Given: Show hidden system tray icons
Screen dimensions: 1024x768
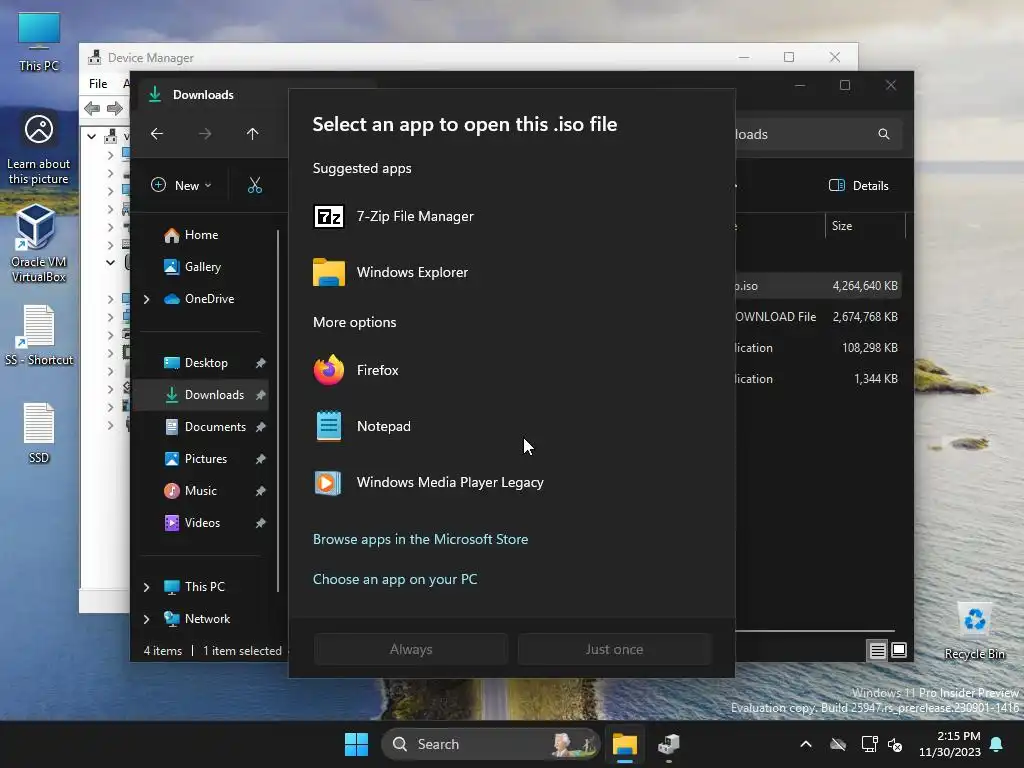Looking at the screenshot, I should pos(806,744).
